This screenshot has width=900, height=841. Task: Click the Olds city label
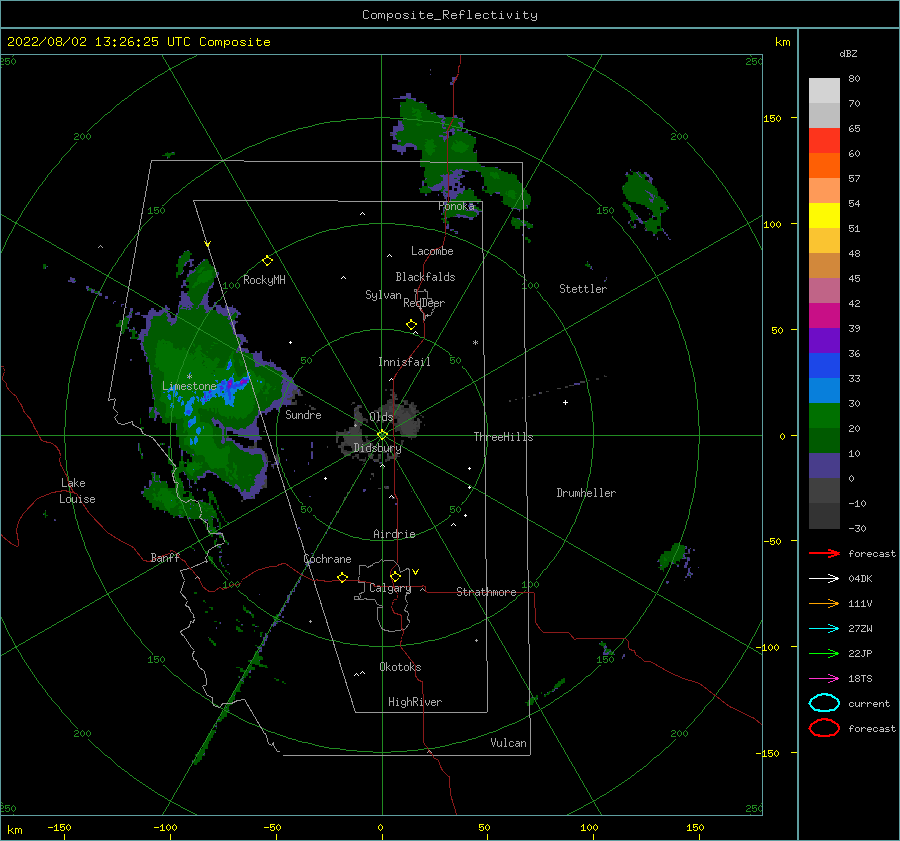click(x=381, y=417)
